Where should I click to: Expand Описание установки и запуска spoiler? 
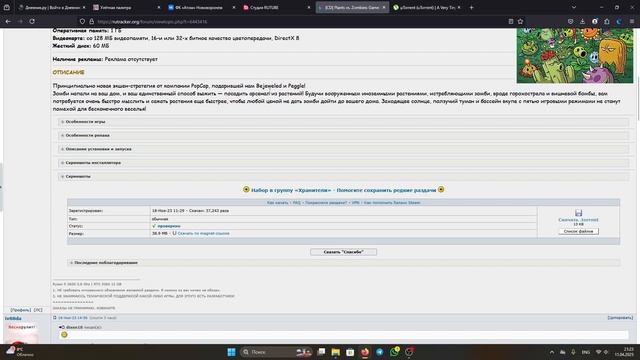tap(343, 149)
